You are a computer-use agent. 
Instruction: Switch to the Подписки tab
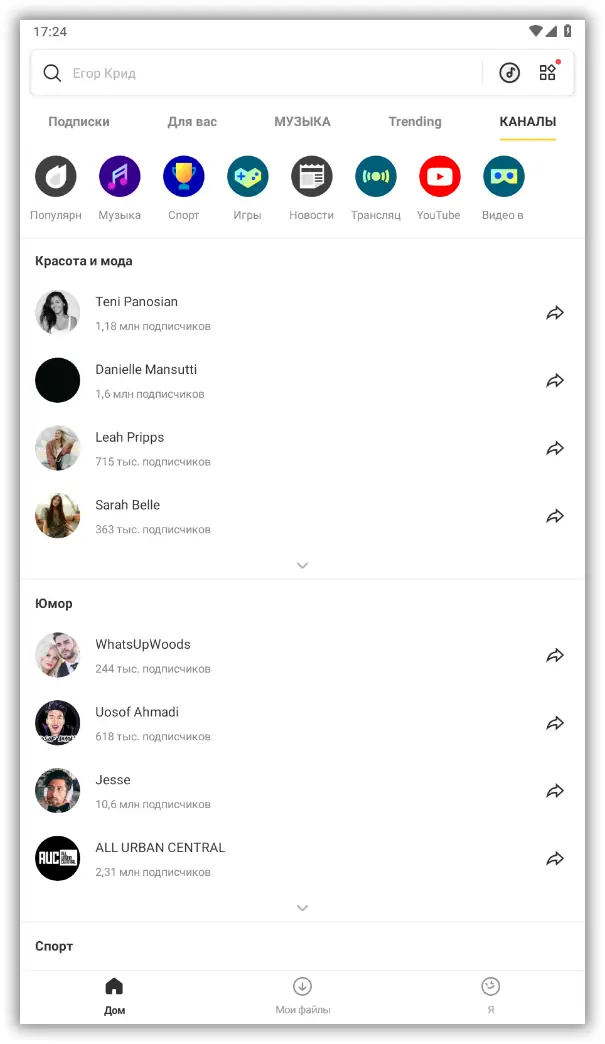(79, 122)
